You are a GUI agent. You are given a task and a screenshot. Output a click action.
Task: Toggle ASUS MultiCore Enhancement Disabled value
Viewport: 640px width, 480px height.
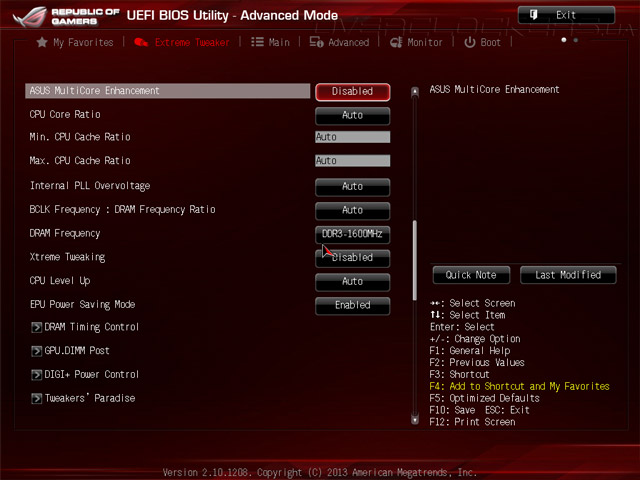(353, 92)
